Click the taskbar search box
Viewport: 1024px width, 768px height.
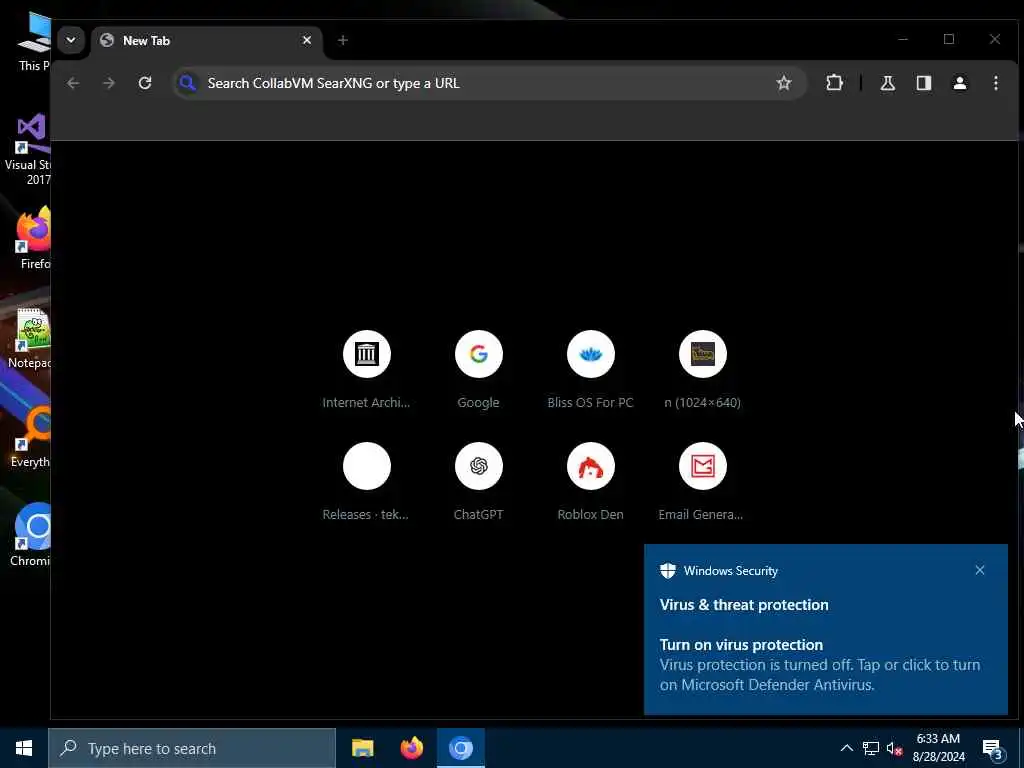pyautogui.click(x=192, y=748)
